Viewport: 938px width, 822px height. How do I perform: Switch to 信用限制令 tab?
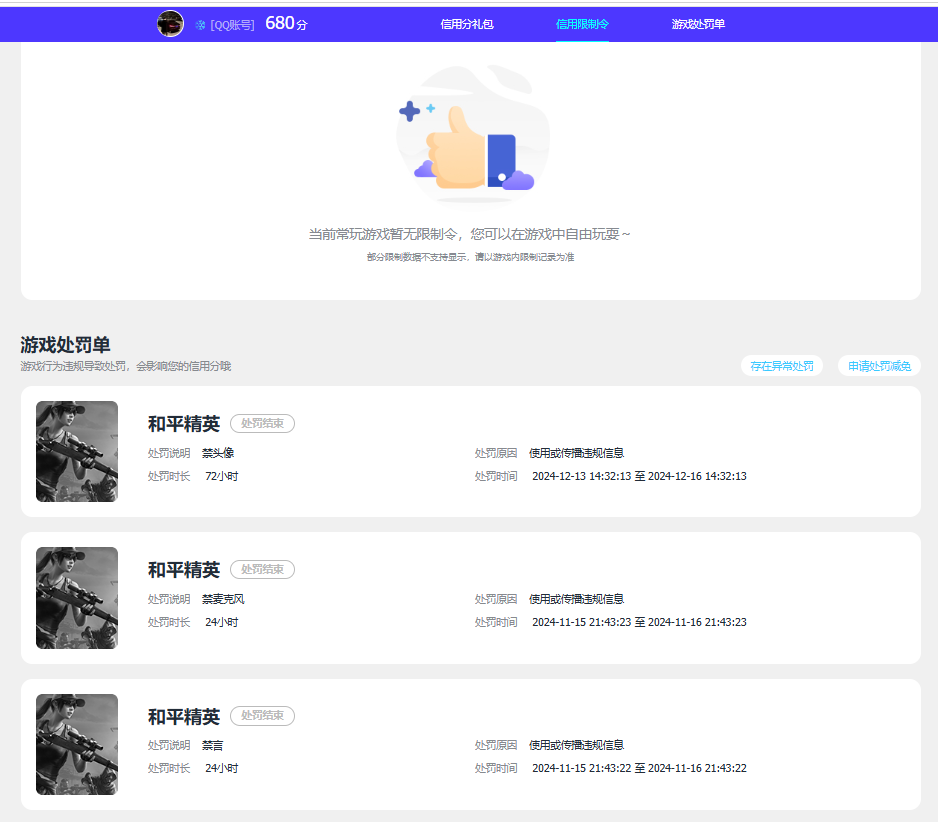click(582, 25)
